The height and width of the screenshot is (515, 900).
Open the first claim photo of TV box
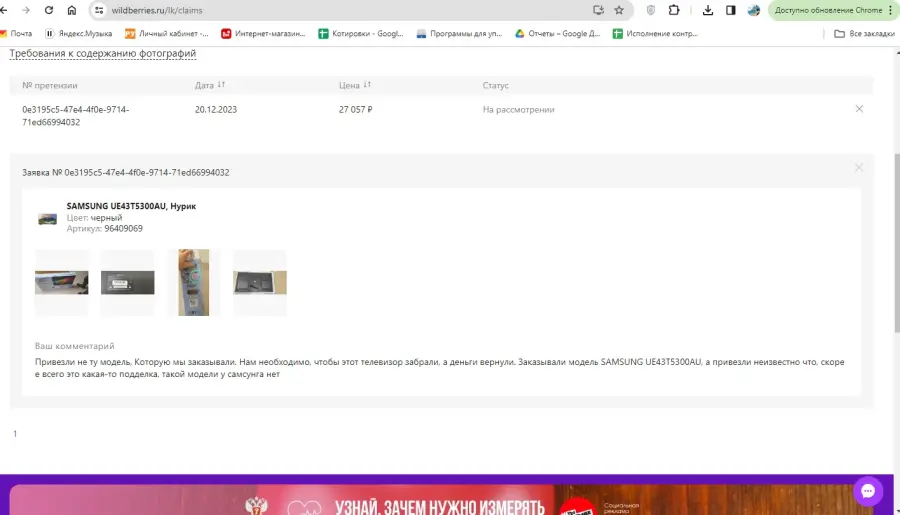pos(61,282)
